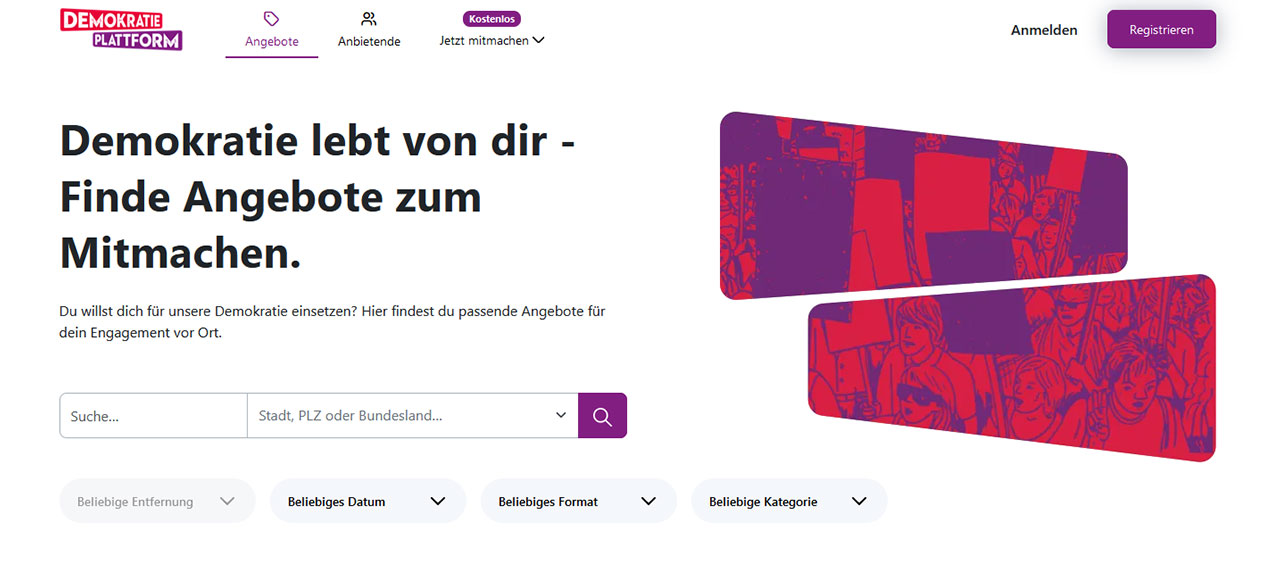This screenshot has height=580, width=1280.
Task: Click the magnifying glass search button
Action: (x=602, y=416)
